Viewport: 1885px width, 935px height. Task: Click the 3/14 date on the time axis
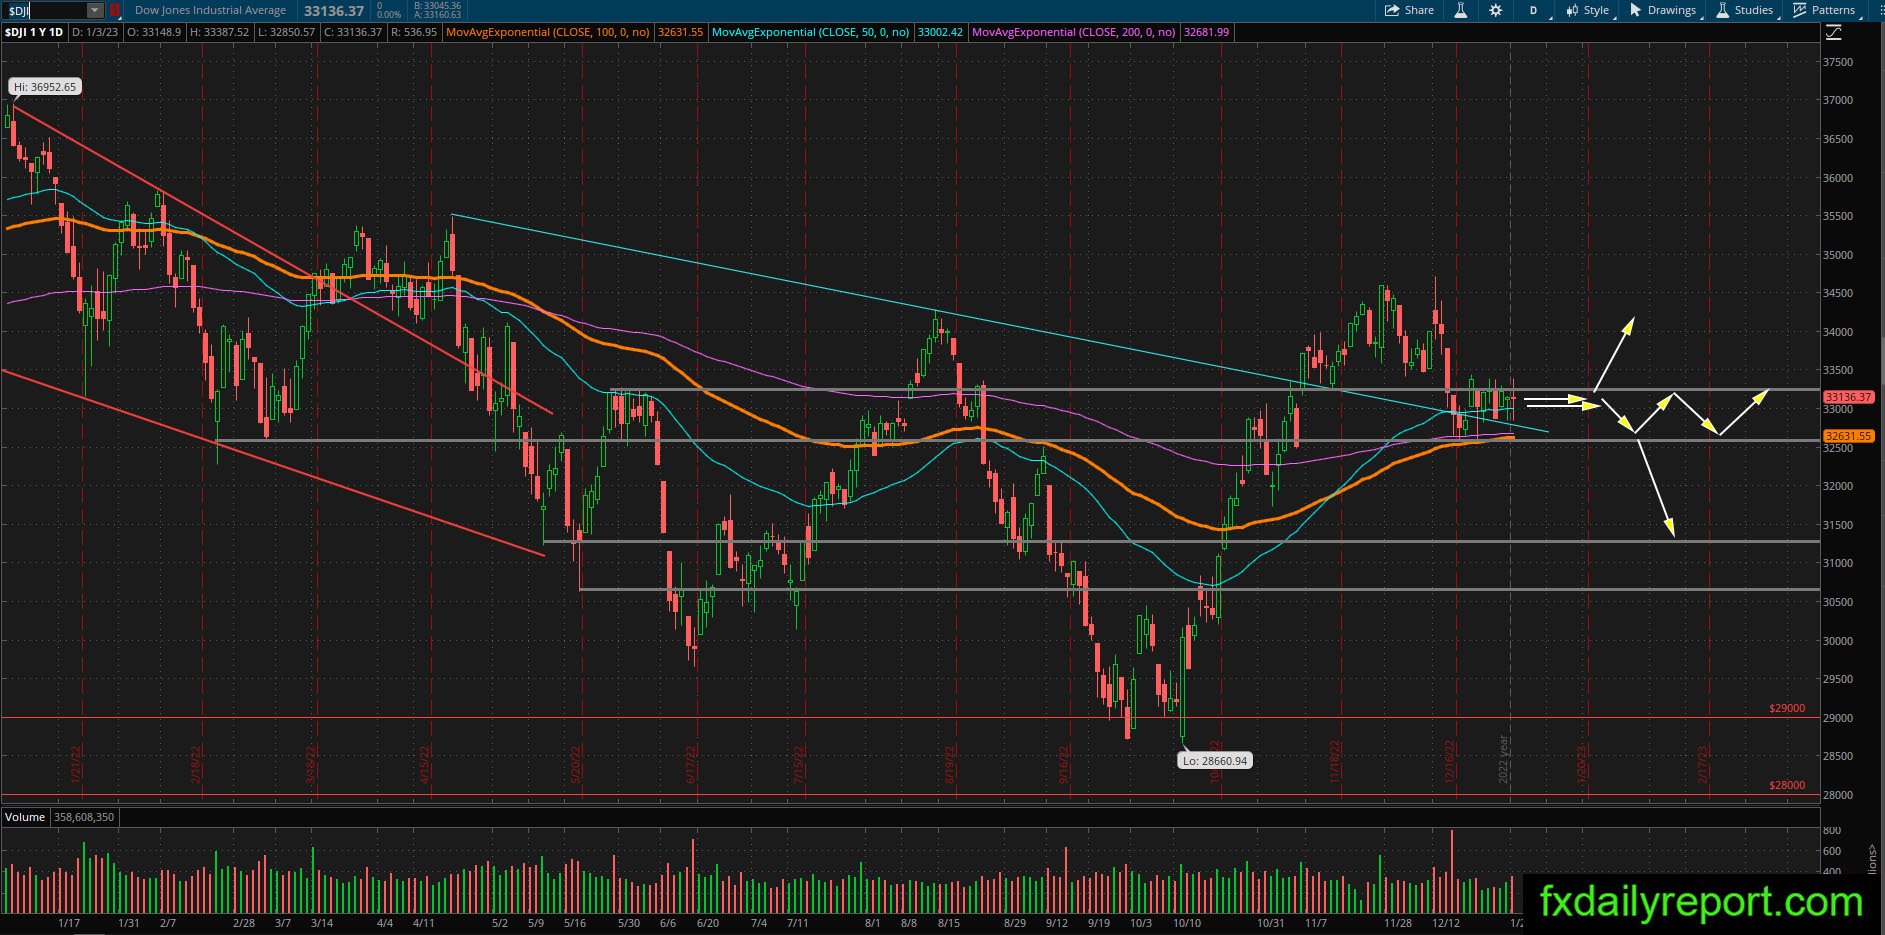point(322,923)
